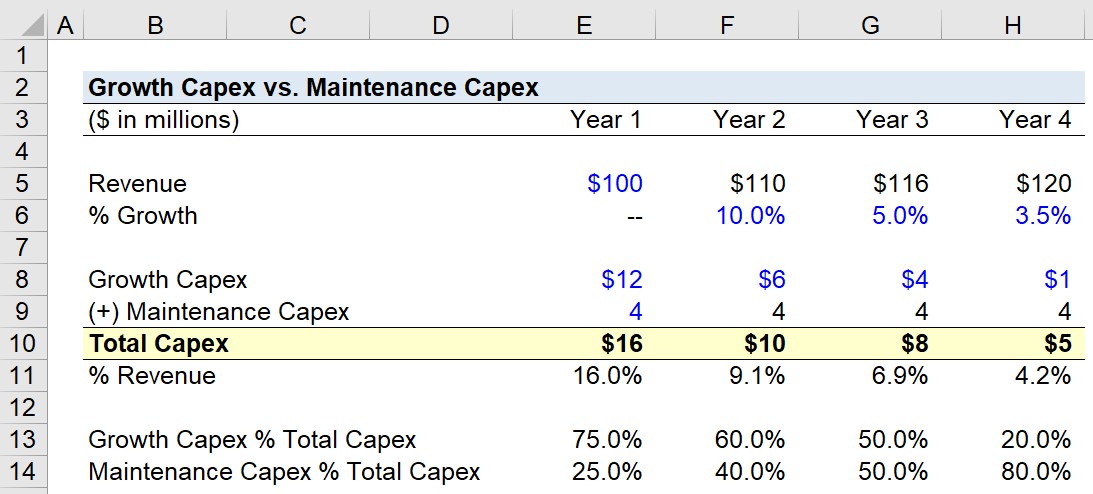Select row 5 header

coord(23,183)
